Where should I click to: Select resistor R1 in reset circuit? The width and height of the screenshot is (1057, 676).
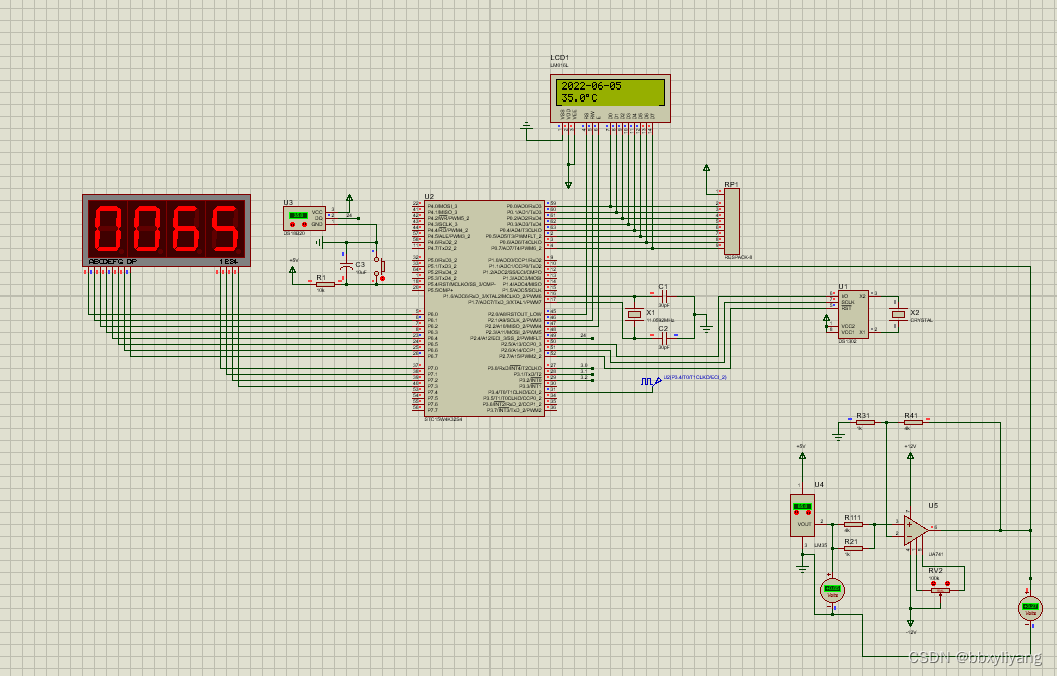[x=325, y=284]
